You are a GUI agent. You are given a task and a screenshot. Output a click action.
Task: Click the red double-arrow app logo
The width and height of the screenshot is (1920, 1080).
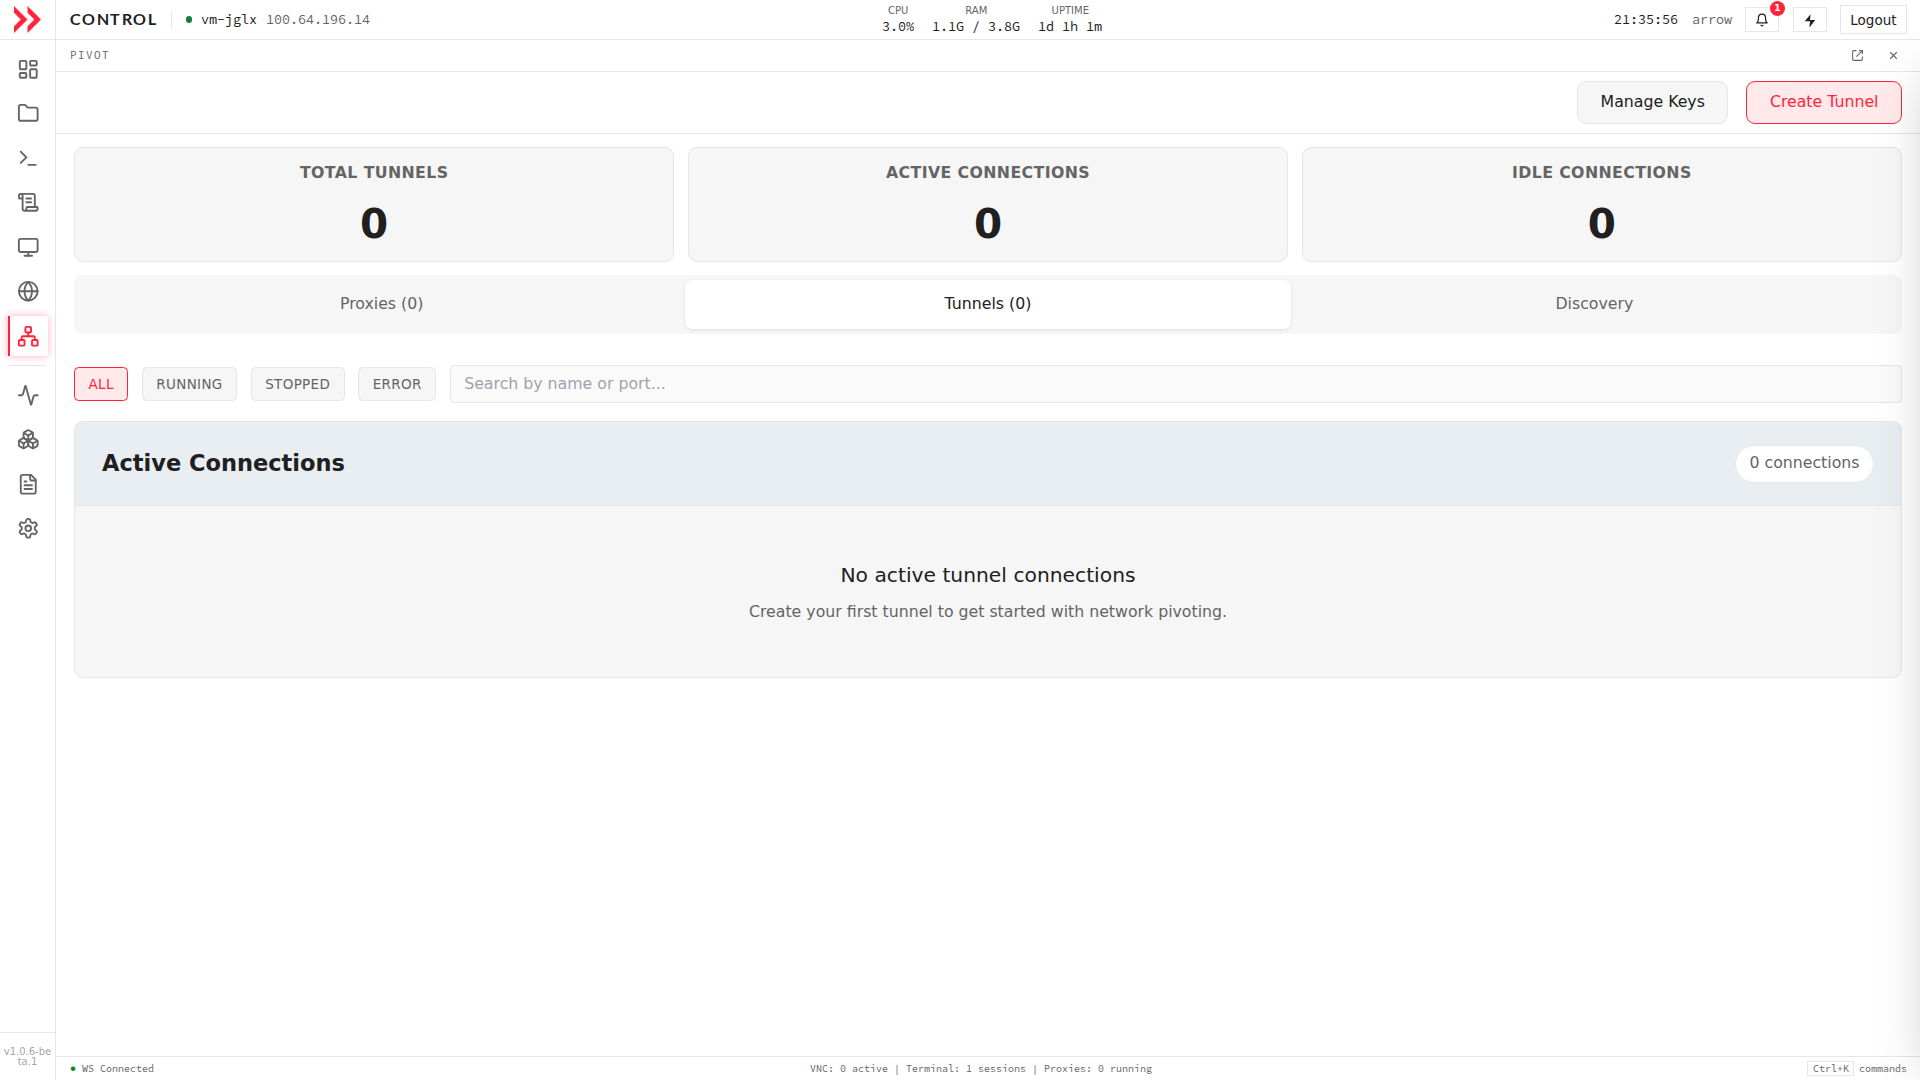coord(27,20)
